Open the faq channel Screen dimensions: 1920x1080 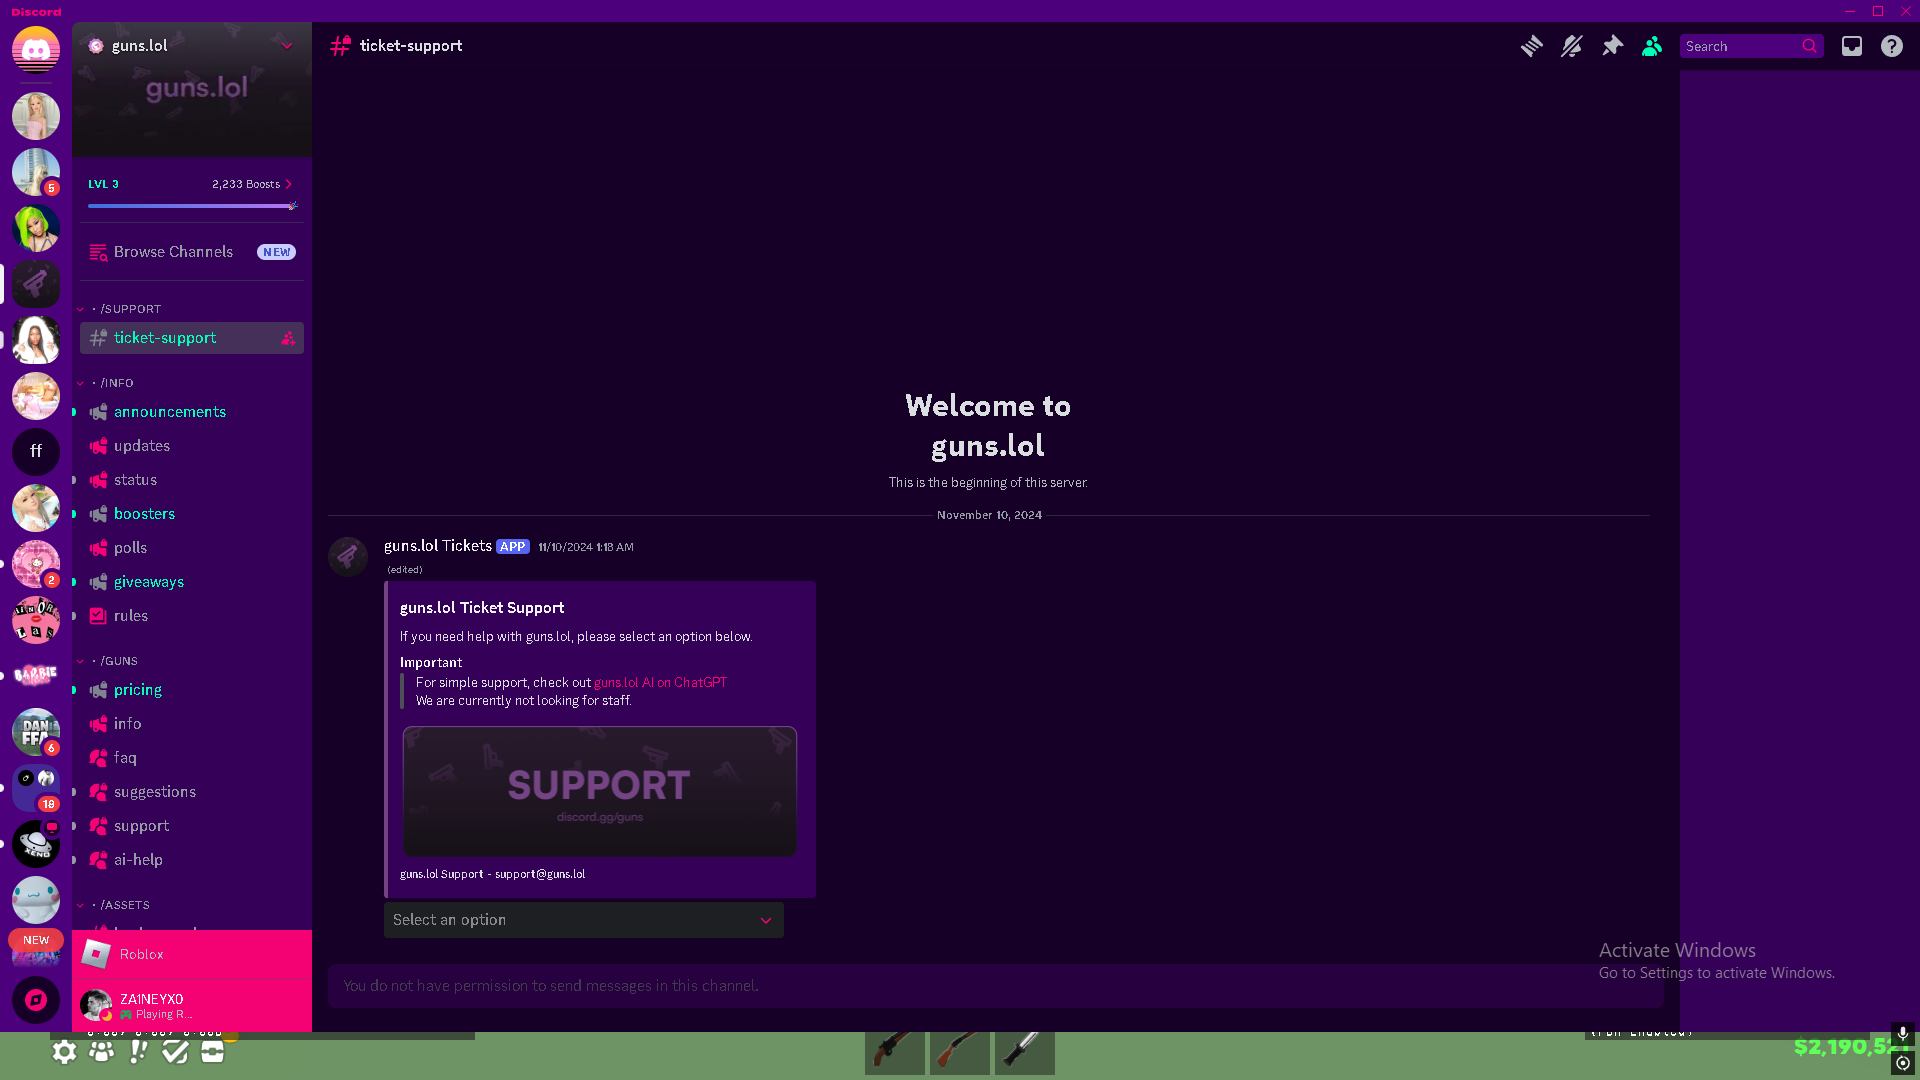coord(192,758)
